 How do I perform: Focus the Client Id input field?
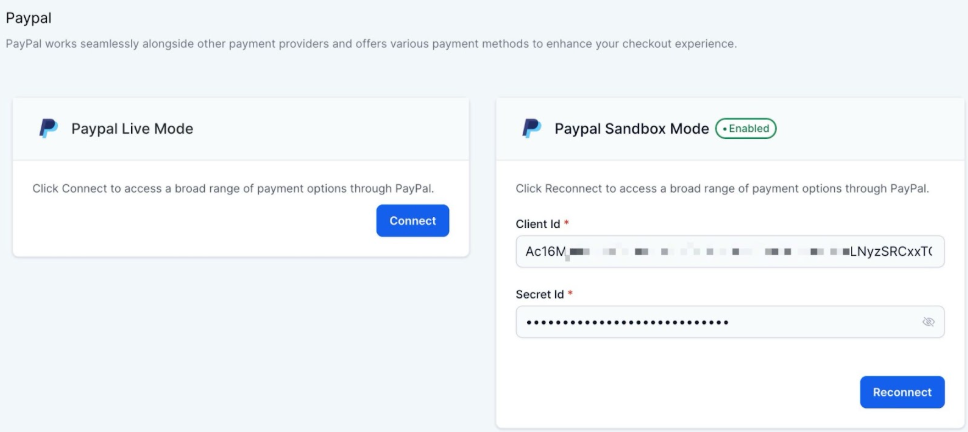click(x=730, y=252)
